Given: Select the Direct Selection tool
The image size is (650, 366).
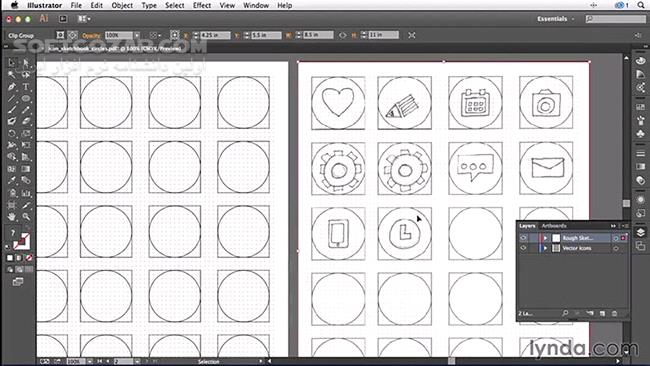Looking at the screenshot, I should 26,63.
